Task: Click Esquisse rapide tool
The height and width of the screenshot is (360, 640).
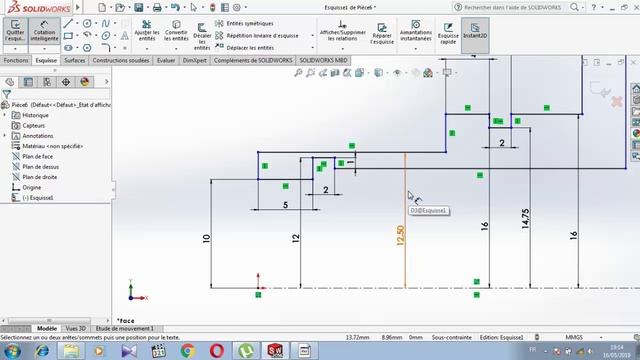Action: point(448,33)
